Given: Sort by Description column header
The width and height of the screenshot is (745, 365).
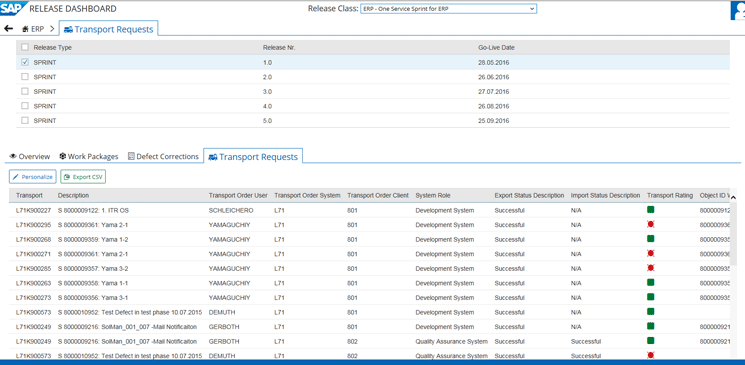Looking at the screenshot, I should pos(73,195).
